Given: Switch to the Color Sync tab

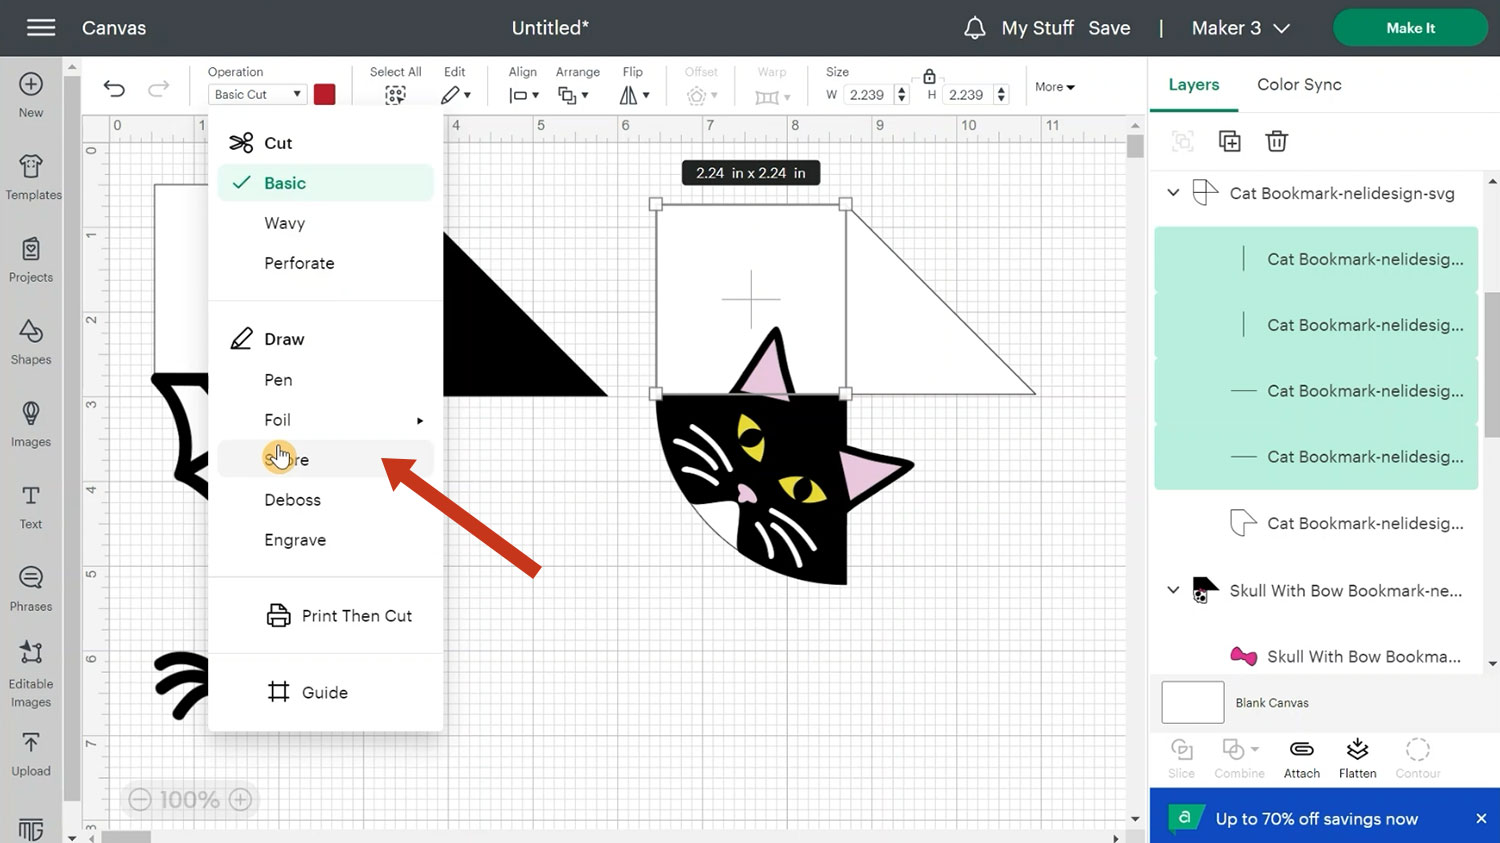Looking at the screenshot, I should [1299, 85].
